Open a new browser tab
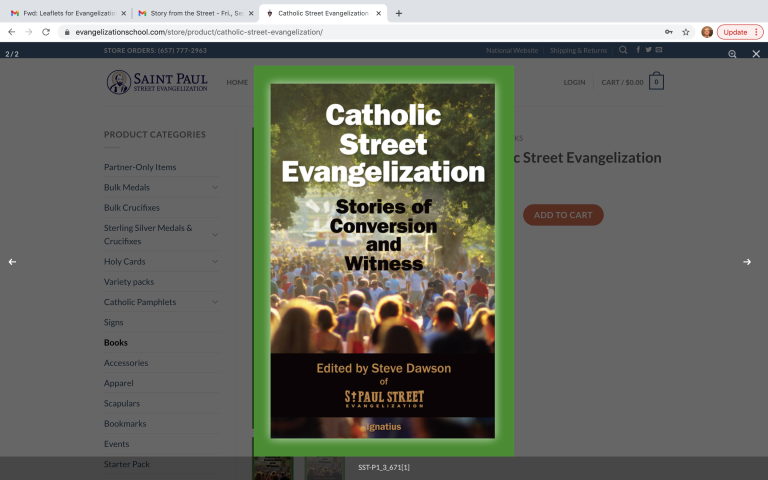Viewport: 768px width, 480px height. pos(399,13)
